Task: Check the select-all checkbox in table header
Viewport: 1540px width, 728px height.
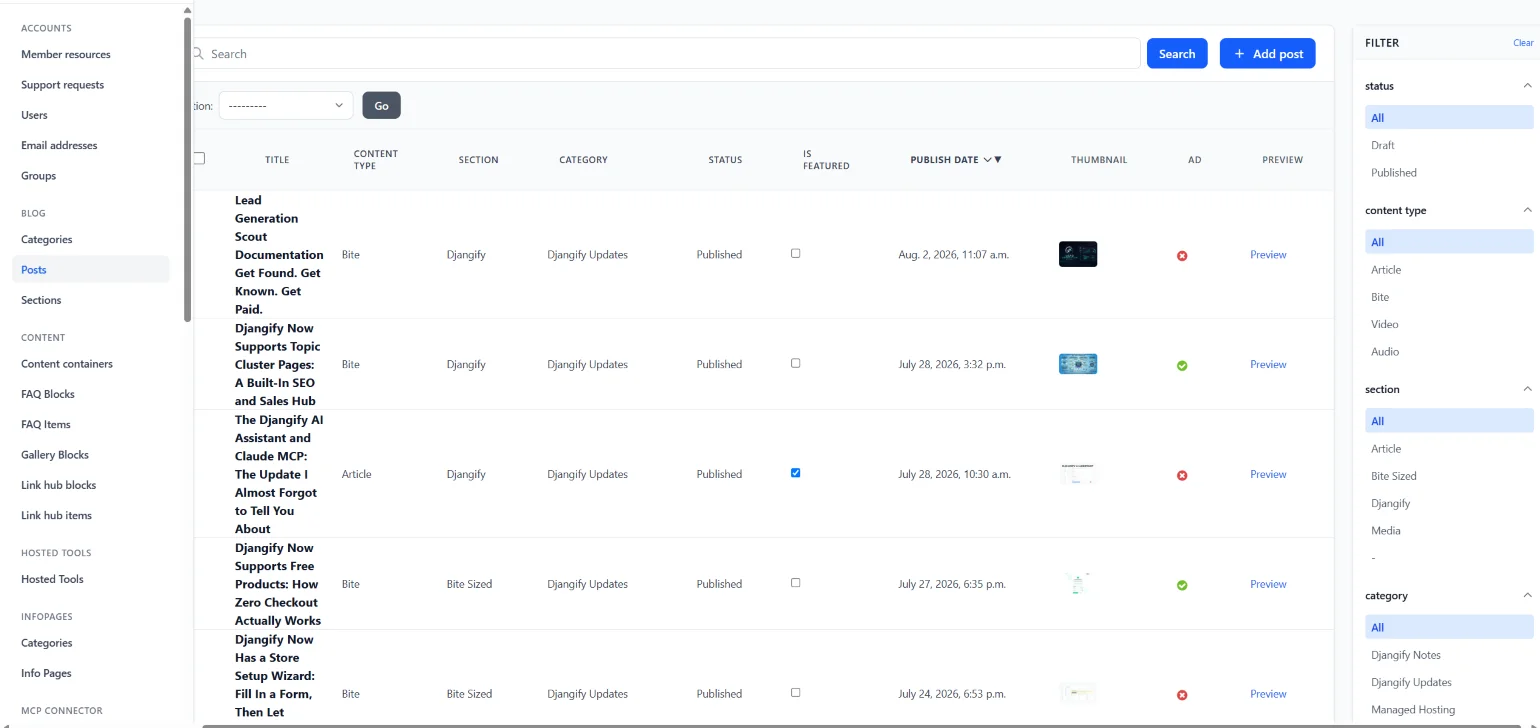Action: (x=199, y=158)
